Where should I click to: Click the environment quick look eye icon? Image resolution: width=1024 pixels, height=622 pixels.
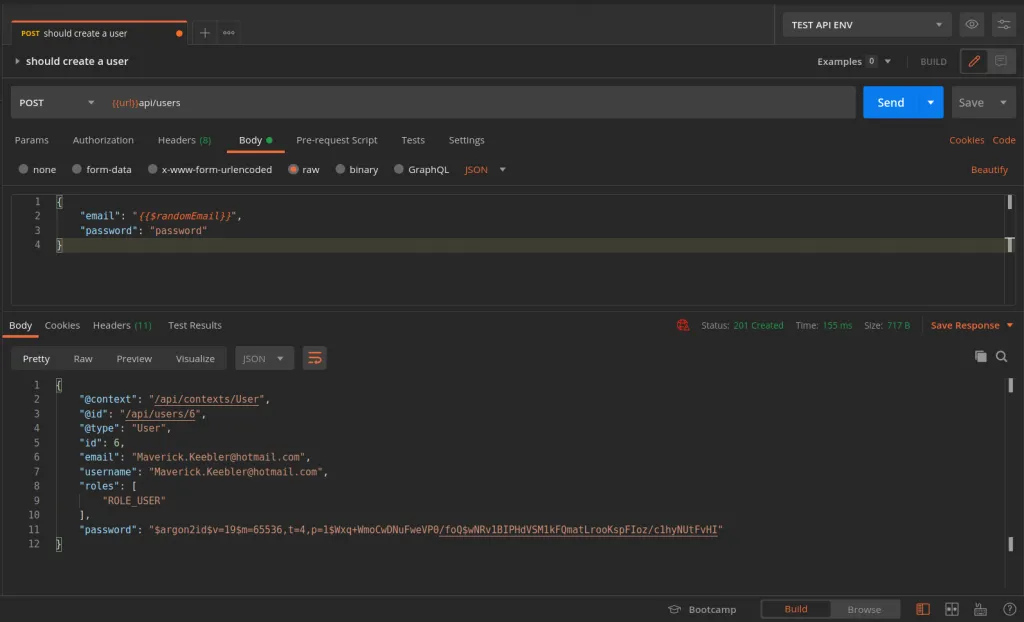[971, 25]
